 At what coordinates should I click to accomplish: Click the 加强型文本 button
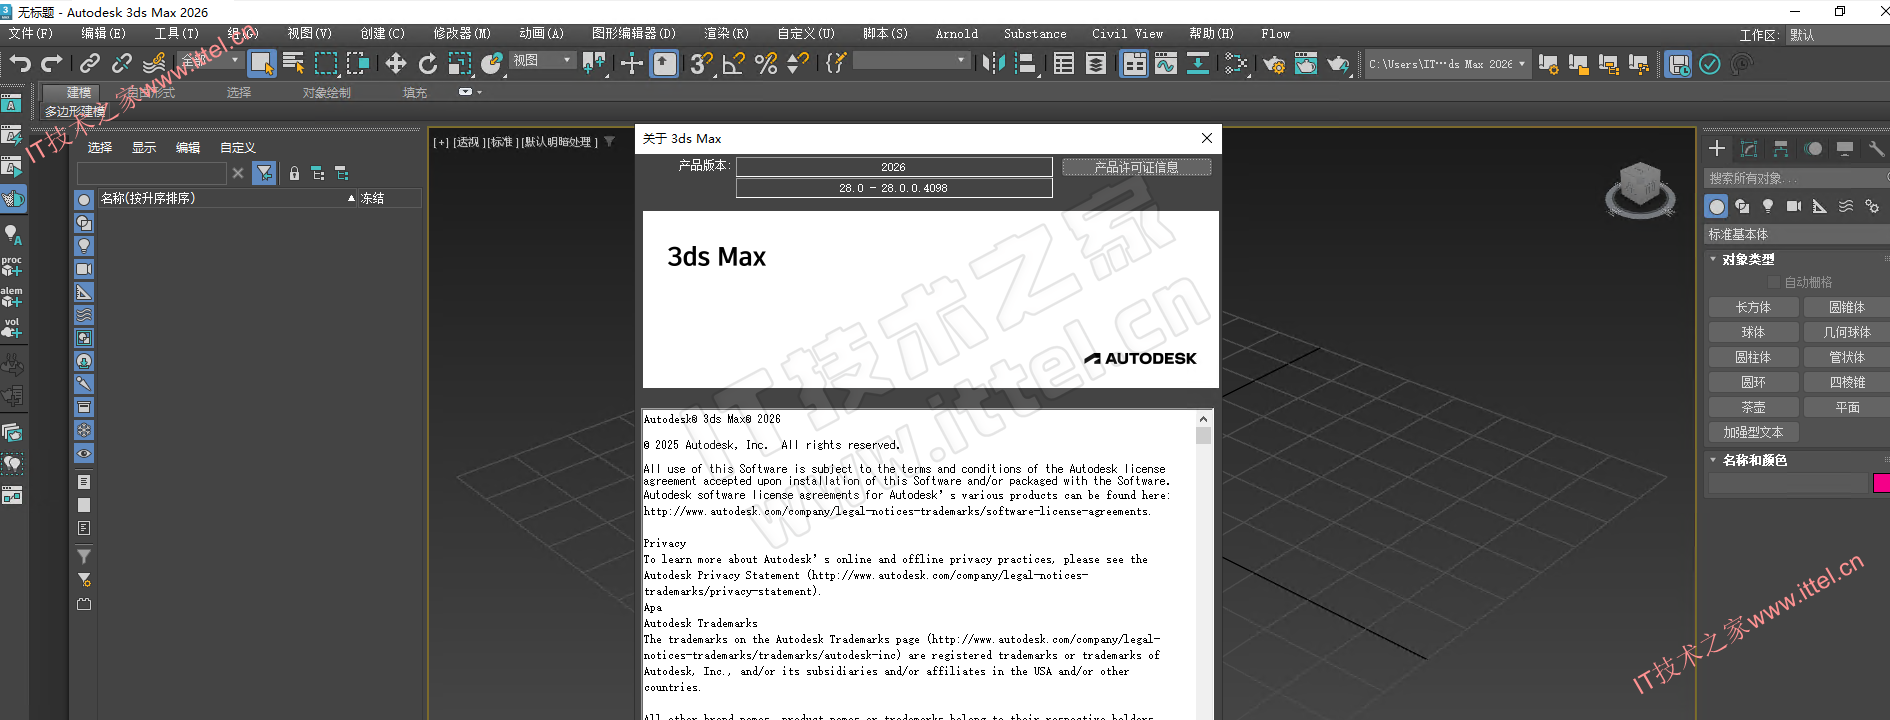(1753, 432)
